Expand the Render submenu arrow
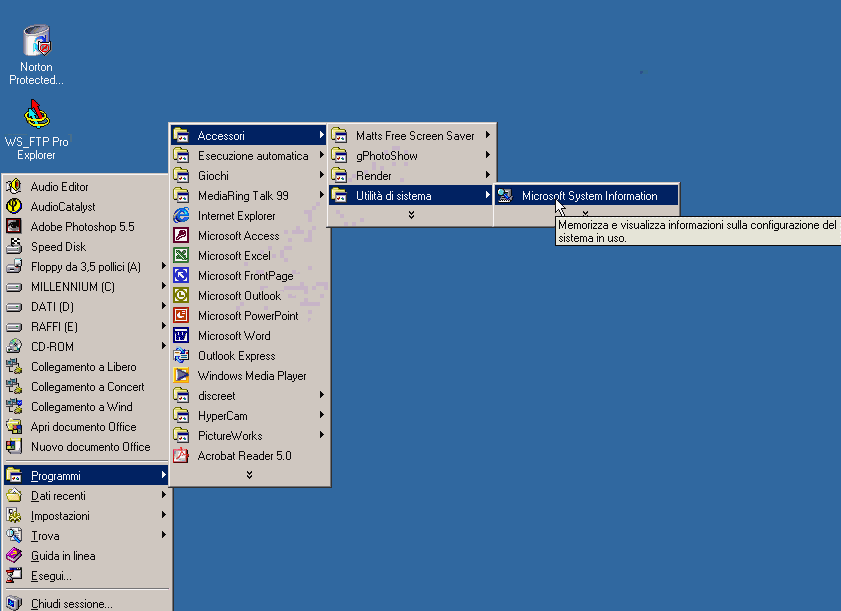 [x=488, y=175]
